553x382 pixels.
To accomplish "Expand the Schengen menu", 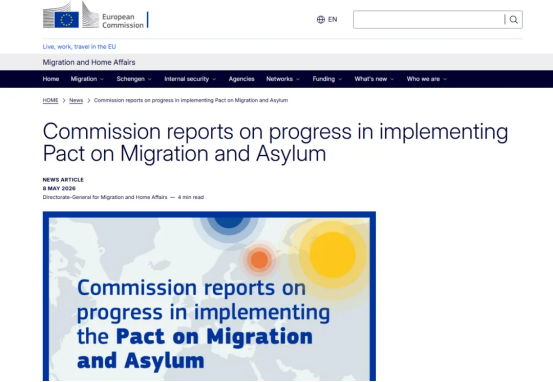I will [x=134, y=79].
